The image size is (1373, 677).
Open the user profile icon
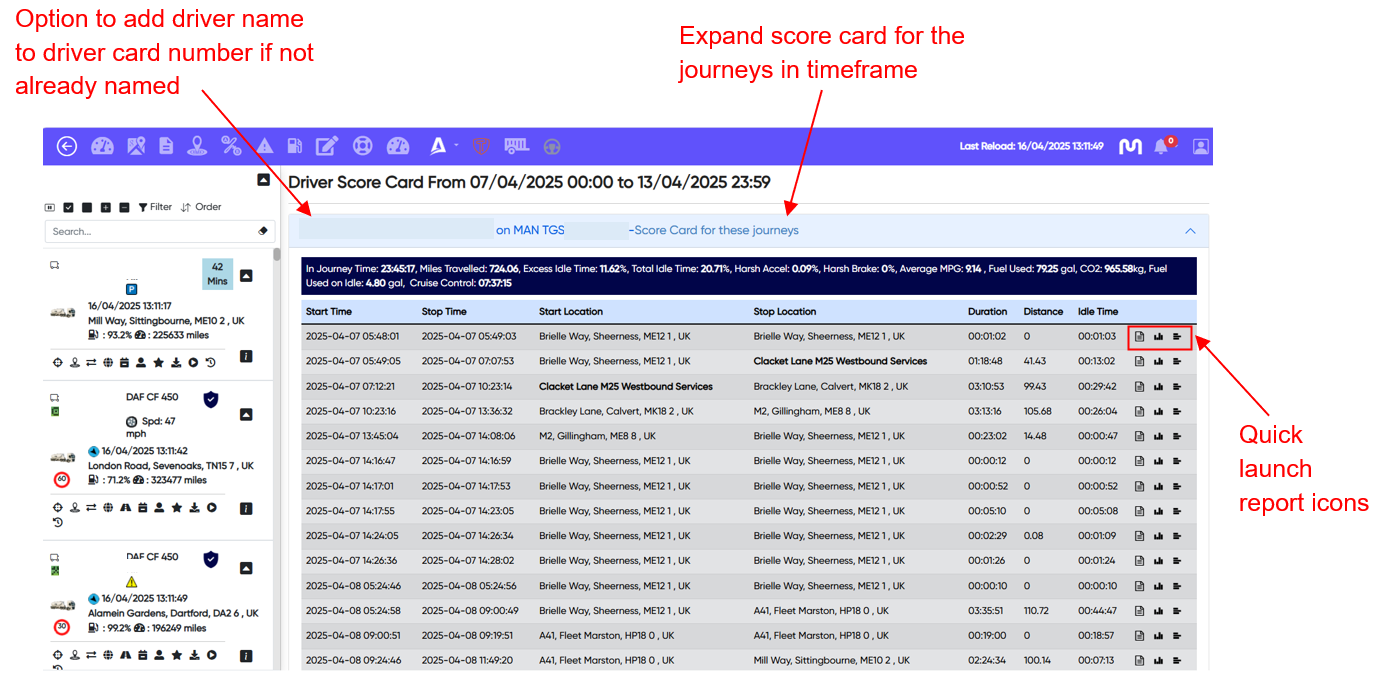click(x=1201, y=146)
